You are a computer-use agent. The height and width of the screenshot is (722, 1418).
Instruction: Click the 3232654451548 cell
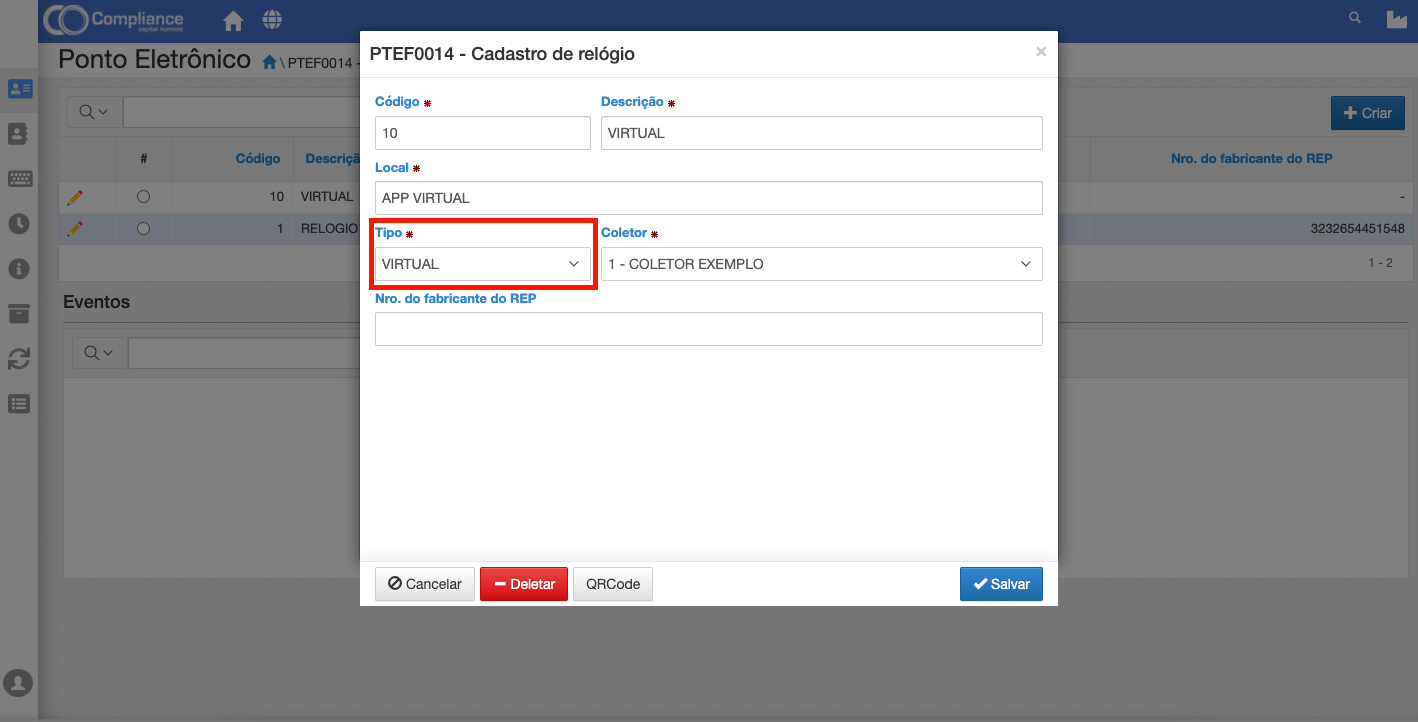point(1357,229)
